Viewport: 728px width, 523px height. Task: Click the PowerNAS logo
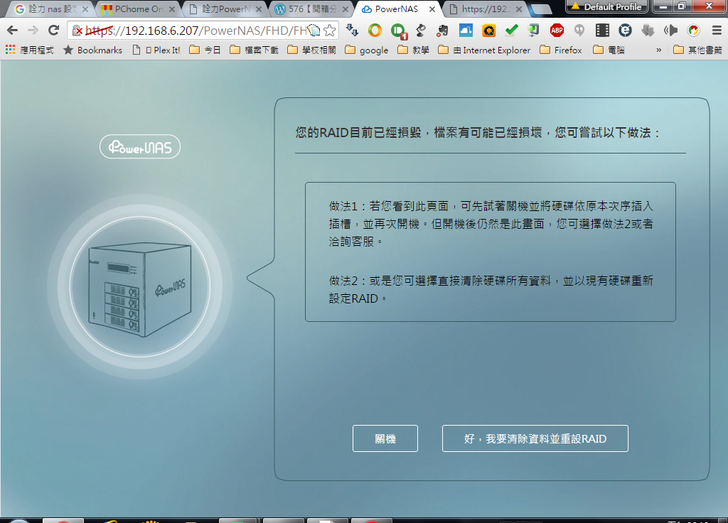[x=140, y=147]
